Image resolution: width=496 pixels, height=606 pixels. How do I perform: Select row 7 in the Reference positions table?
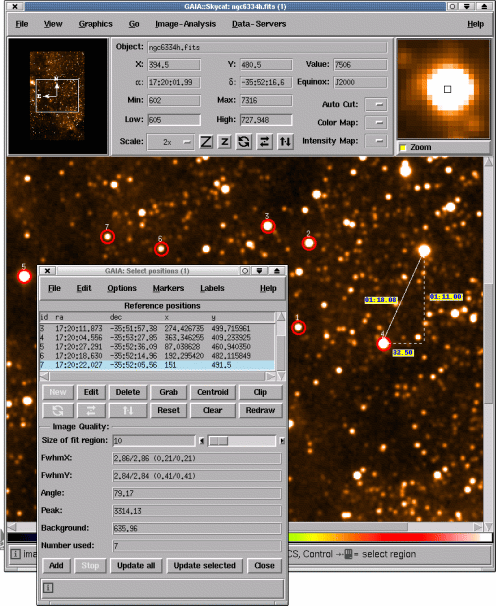(157, 365)
